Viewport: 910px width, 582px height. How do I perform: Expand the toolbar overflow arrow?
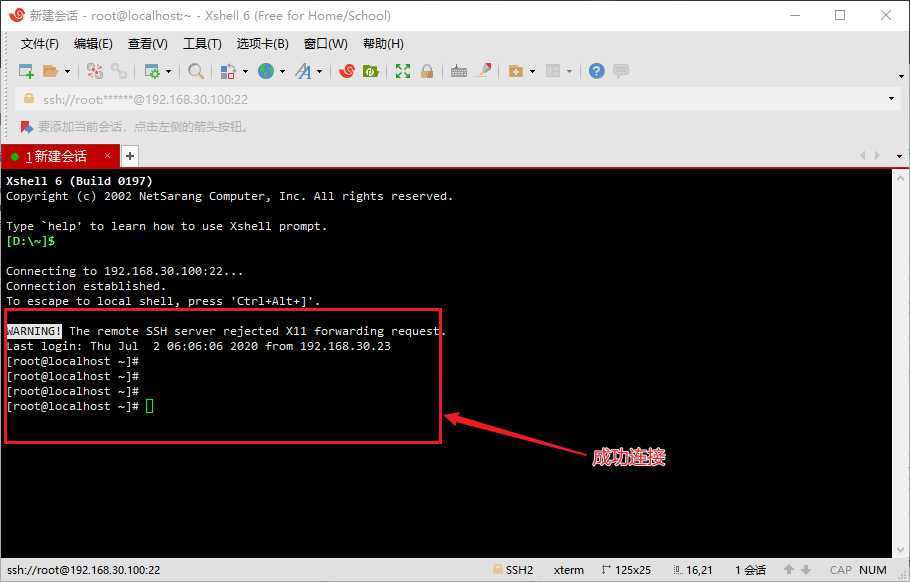click(x=901, y=76)
